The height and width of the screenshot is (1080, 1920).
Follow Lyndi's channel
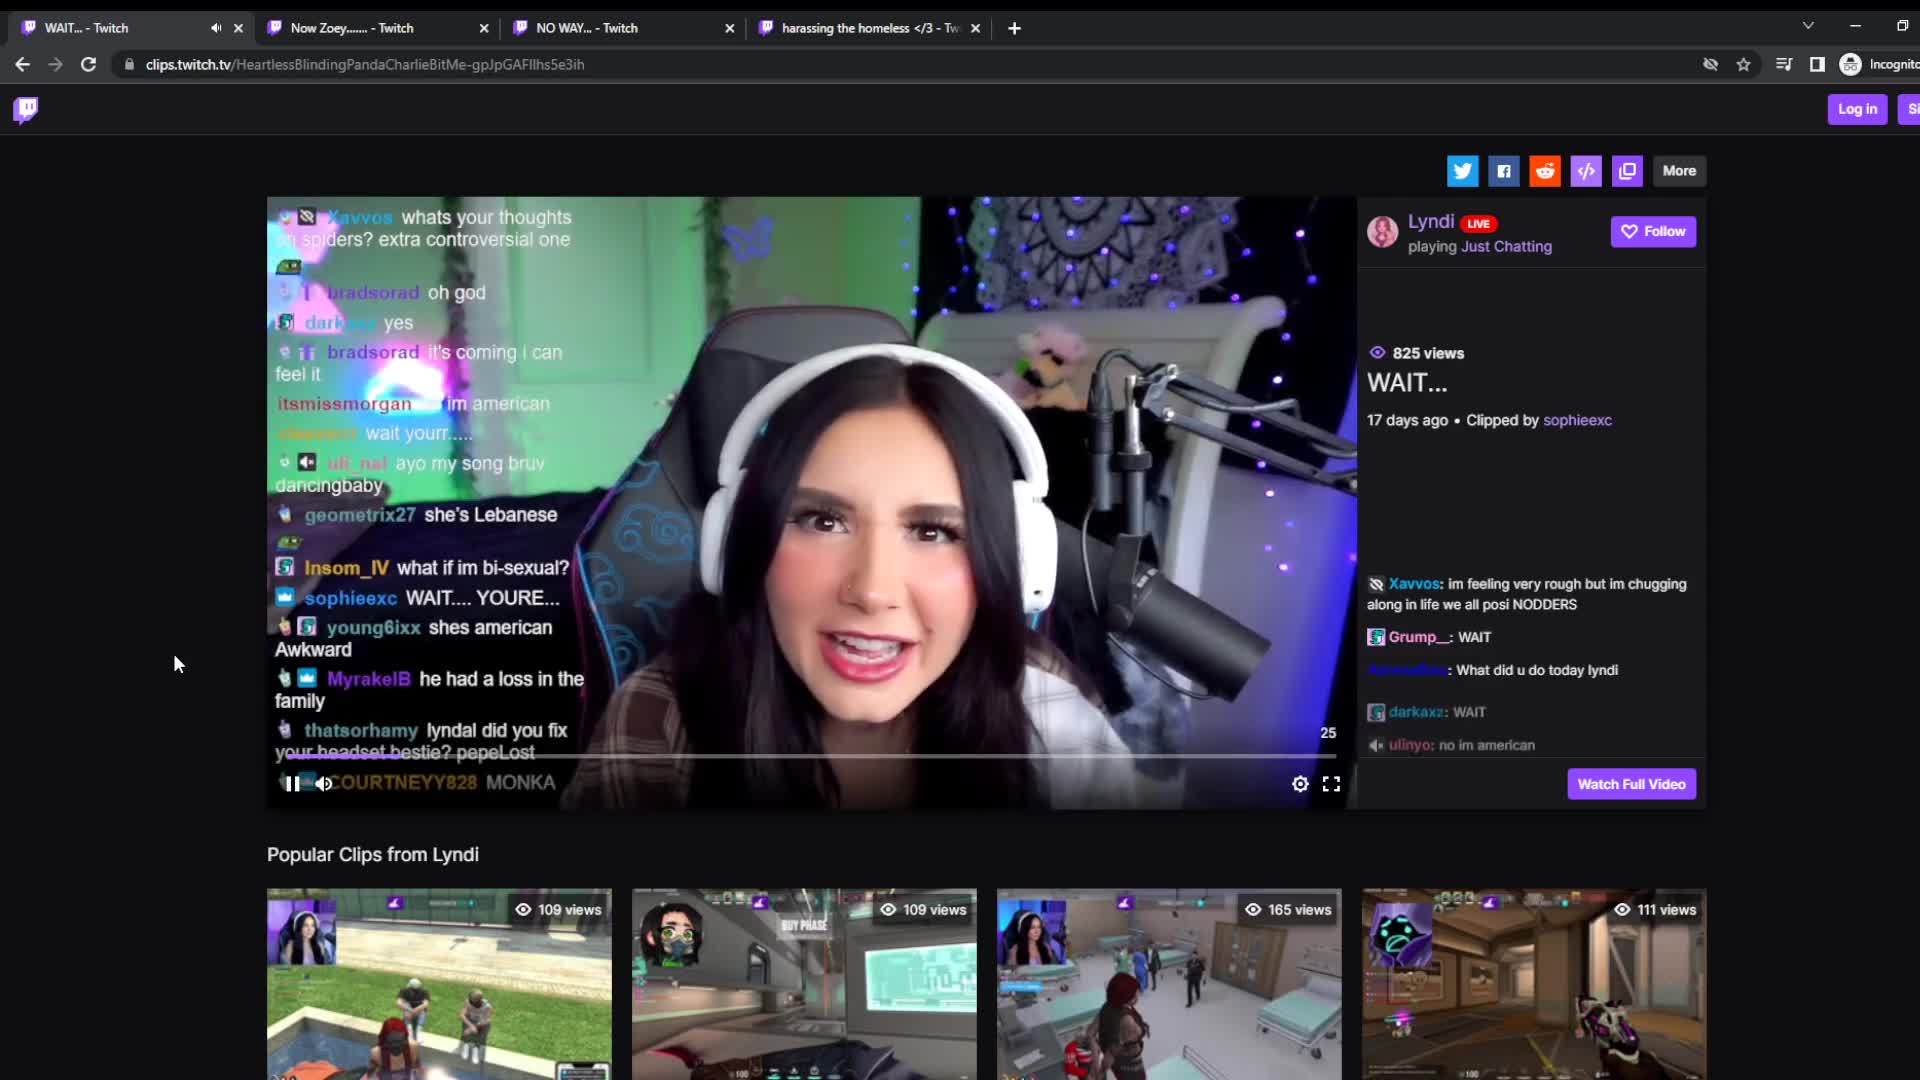(x=1653, y=231)
